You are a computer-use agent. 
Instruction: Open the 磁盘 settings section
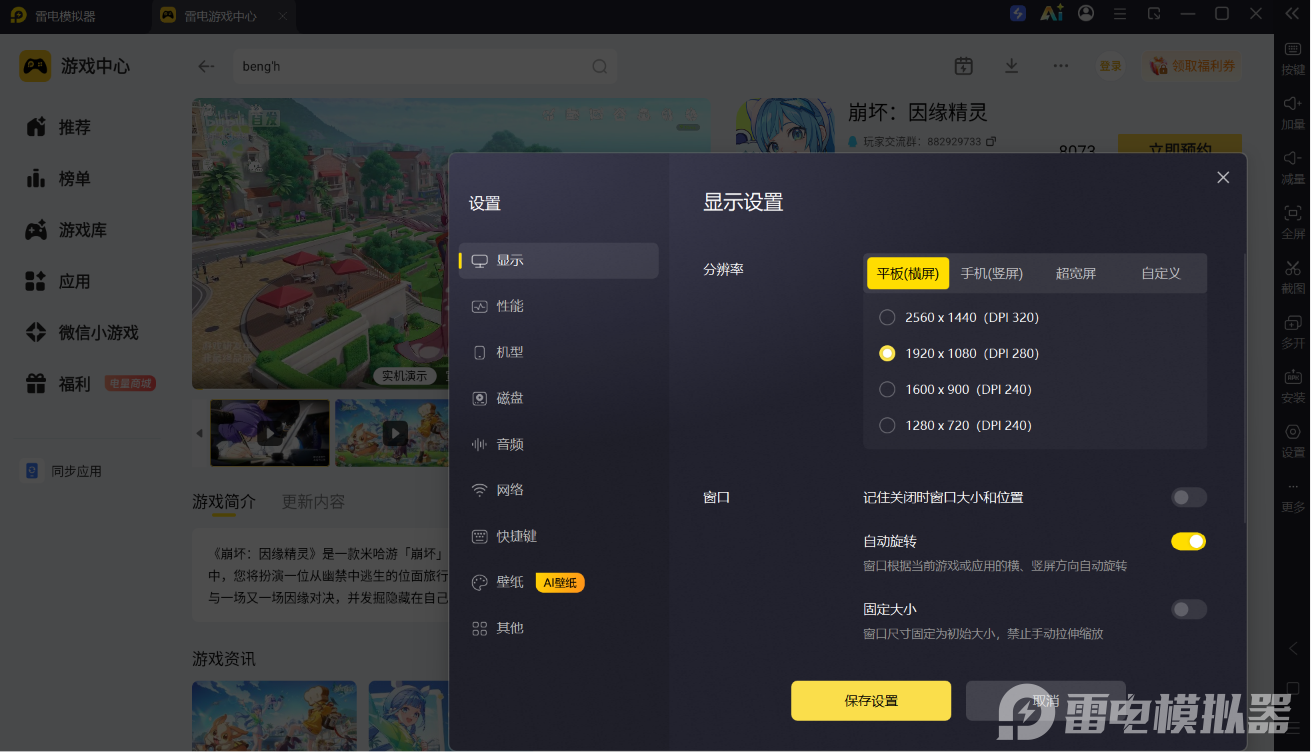tap(558, 398)
